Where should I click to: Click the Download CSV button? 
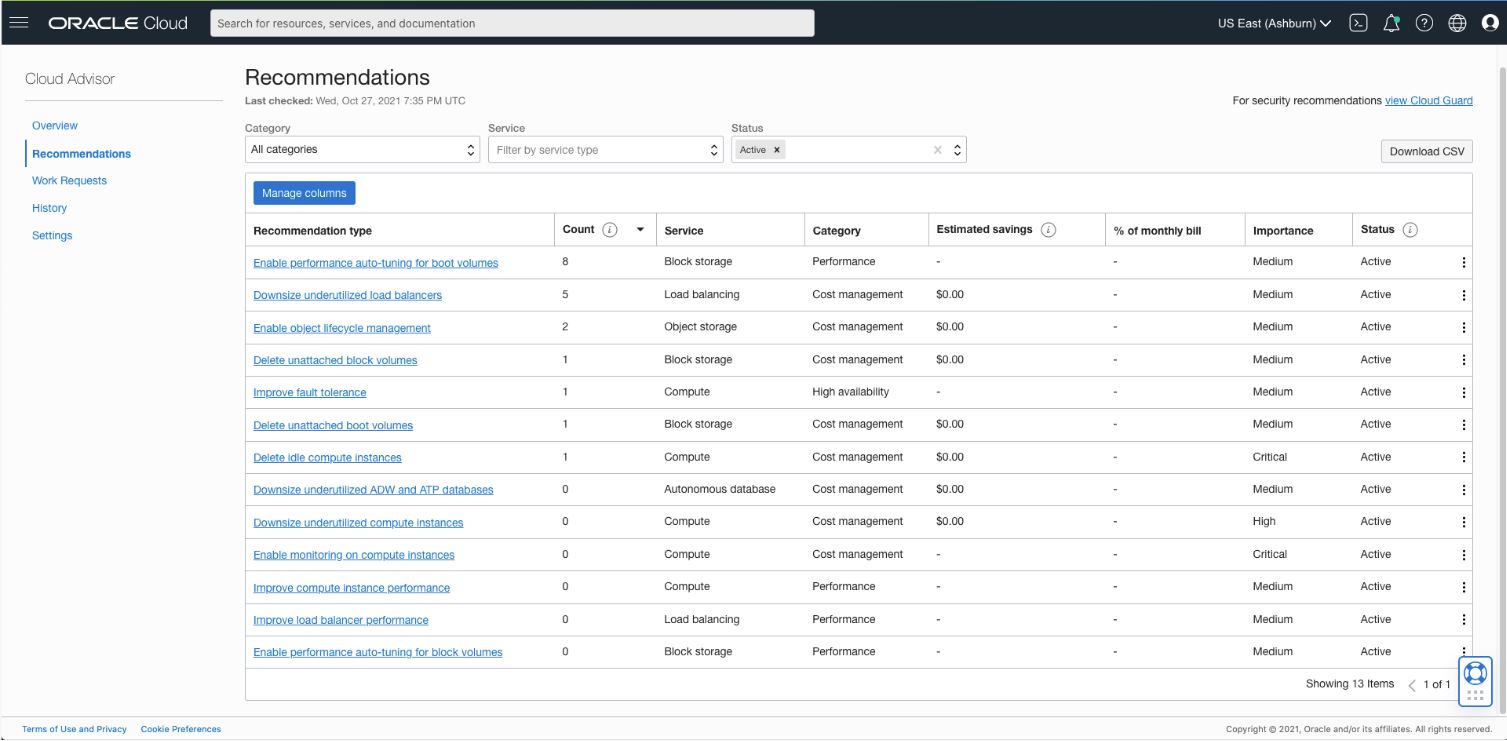point(1426,150)
